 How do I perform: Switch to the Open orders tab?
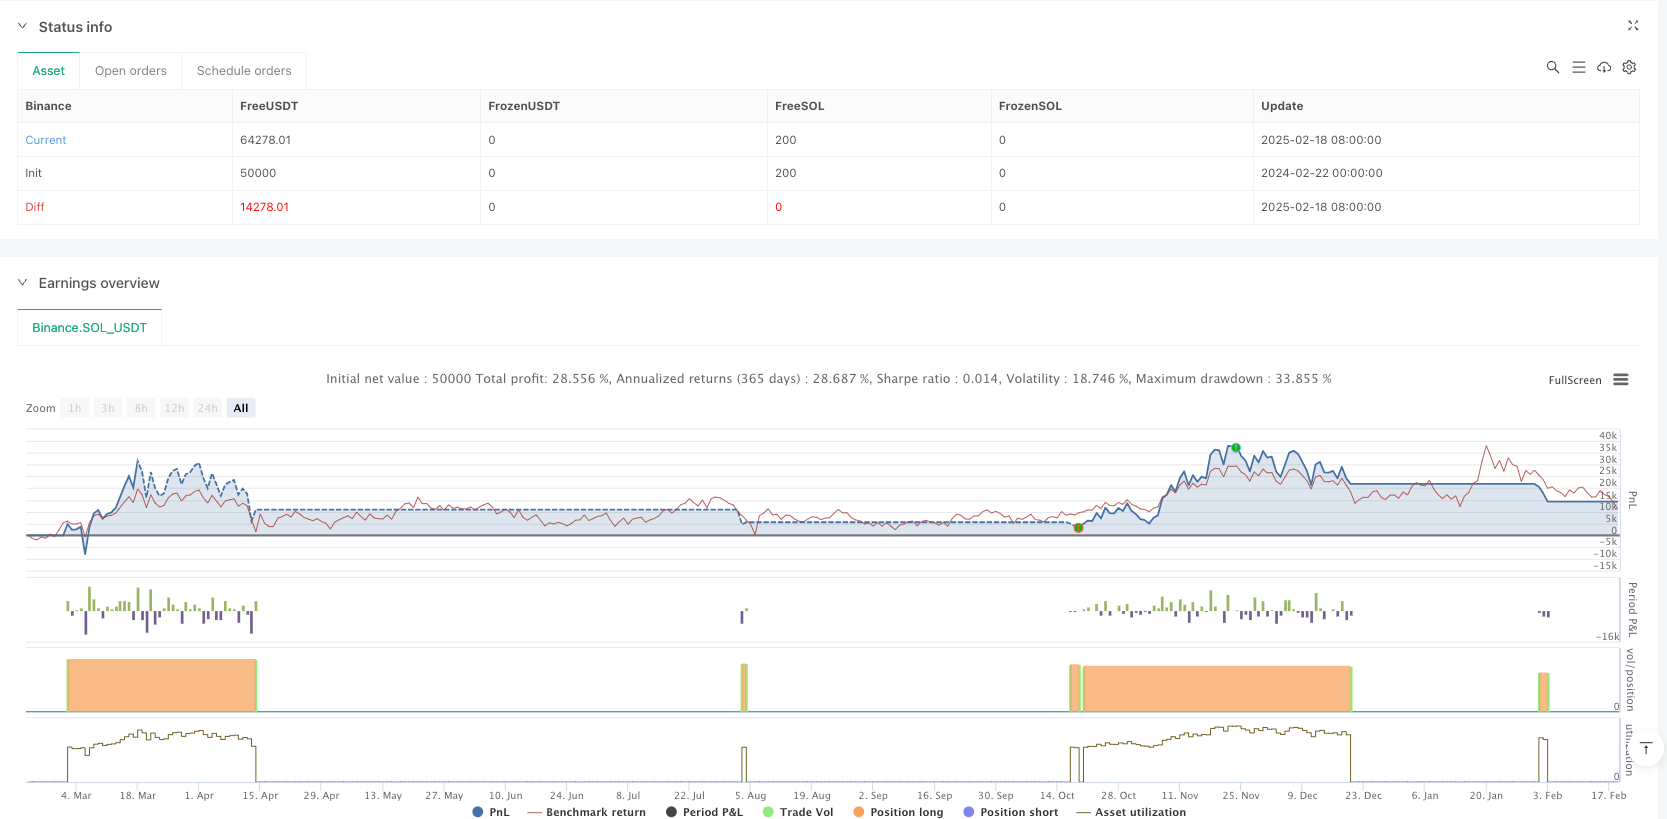pos(131,71)
